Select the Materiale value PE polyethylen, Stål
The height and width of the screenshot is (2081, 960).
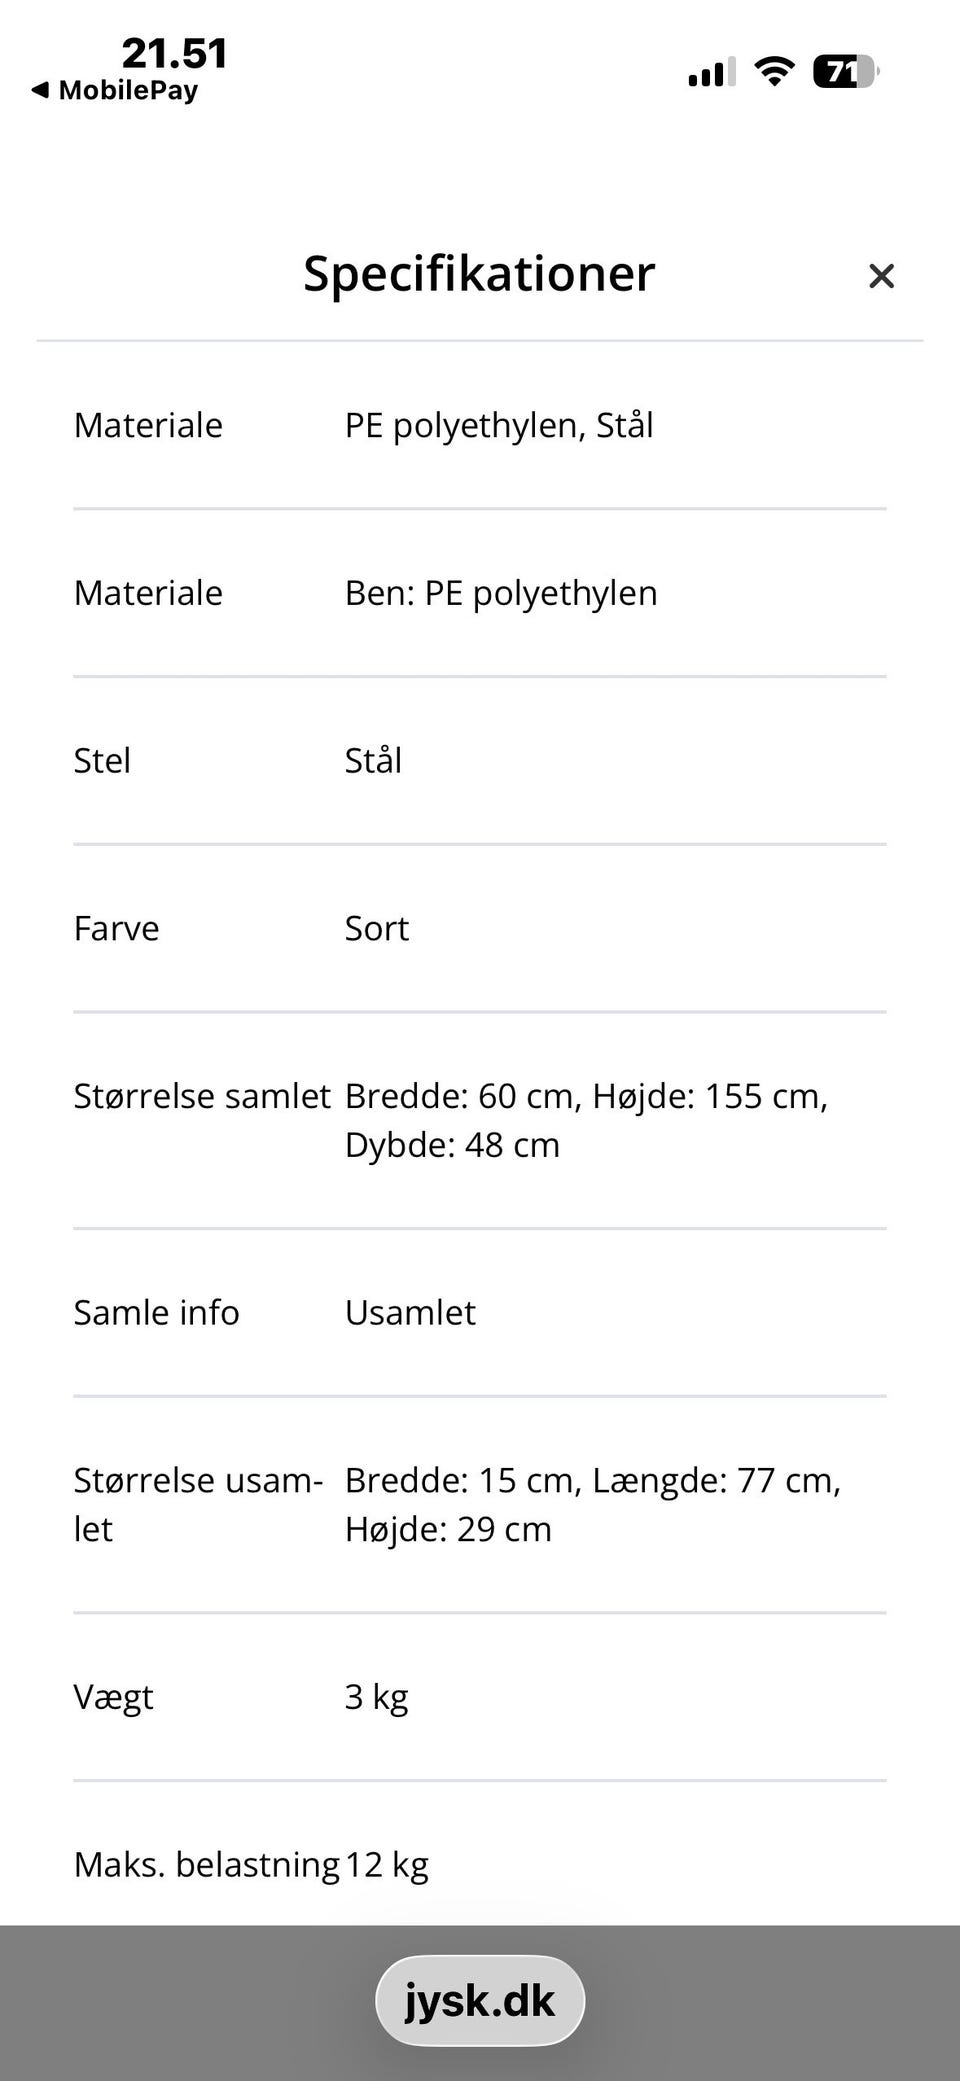(499, 425)
